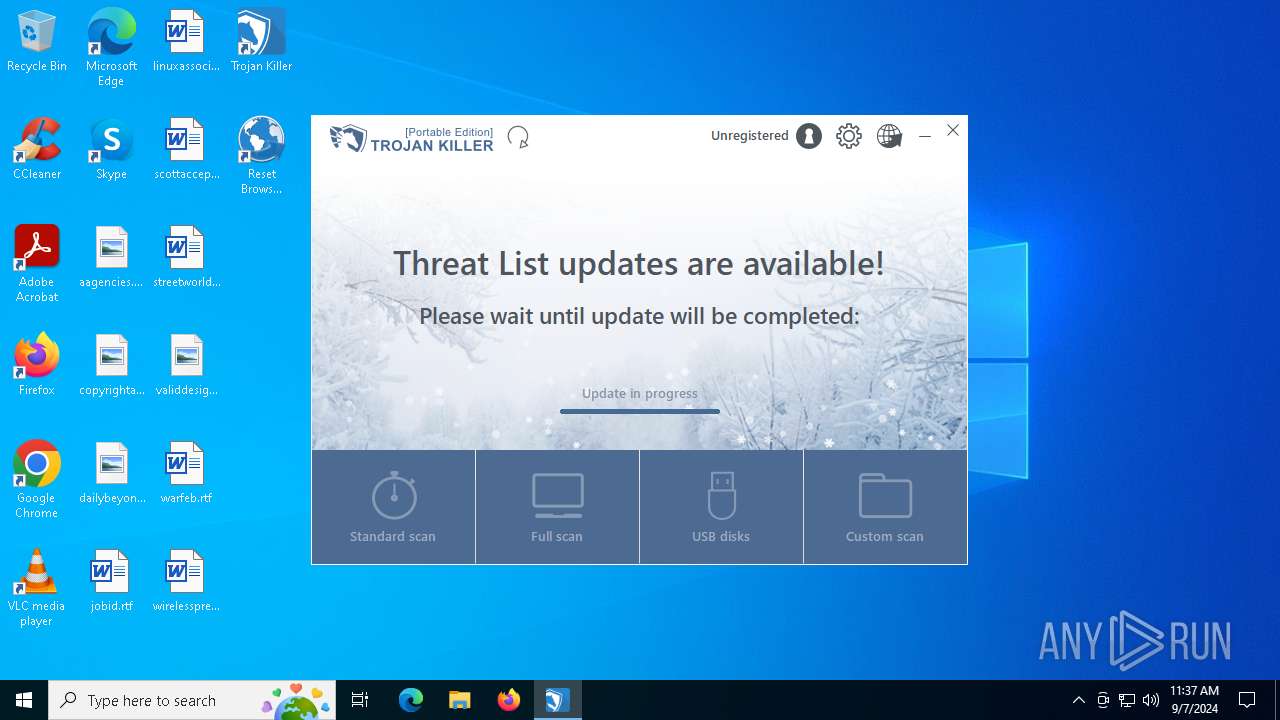Click the update progress bar
Viewport: 1280px width, 720px height.
click(x=640, y=411)
